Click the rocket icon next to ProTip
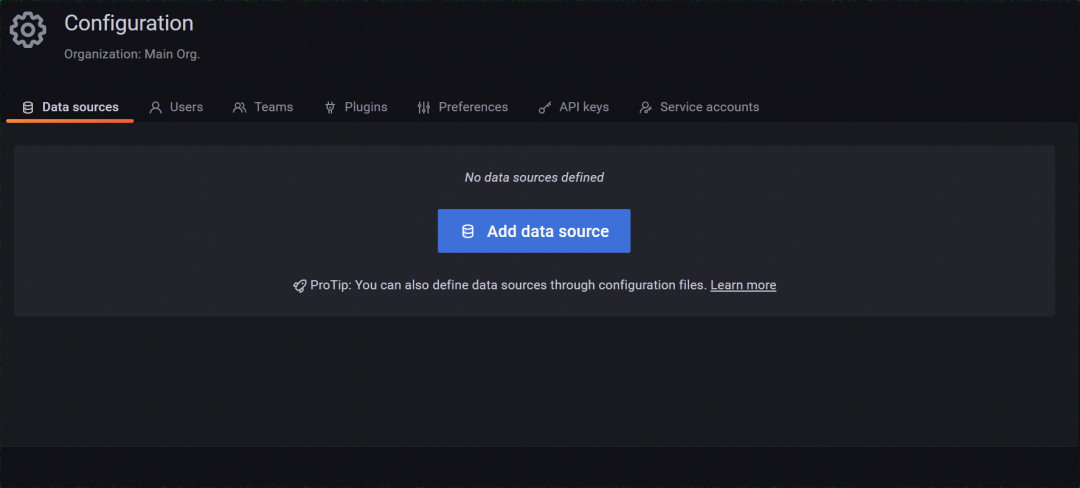 point(300,286)
